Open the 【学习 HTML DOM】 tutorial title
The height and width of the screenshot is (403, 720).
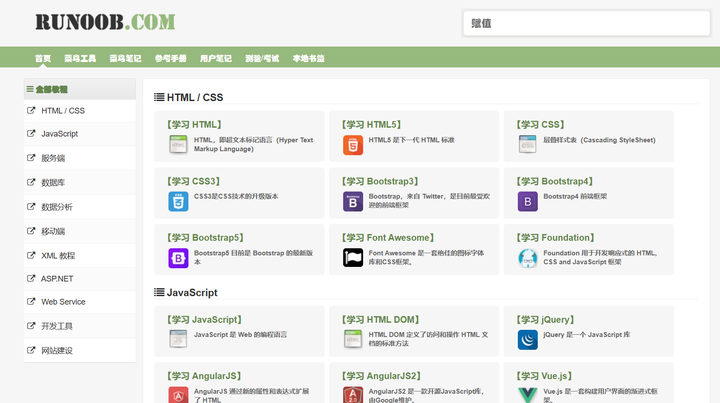tap(381, 319)
